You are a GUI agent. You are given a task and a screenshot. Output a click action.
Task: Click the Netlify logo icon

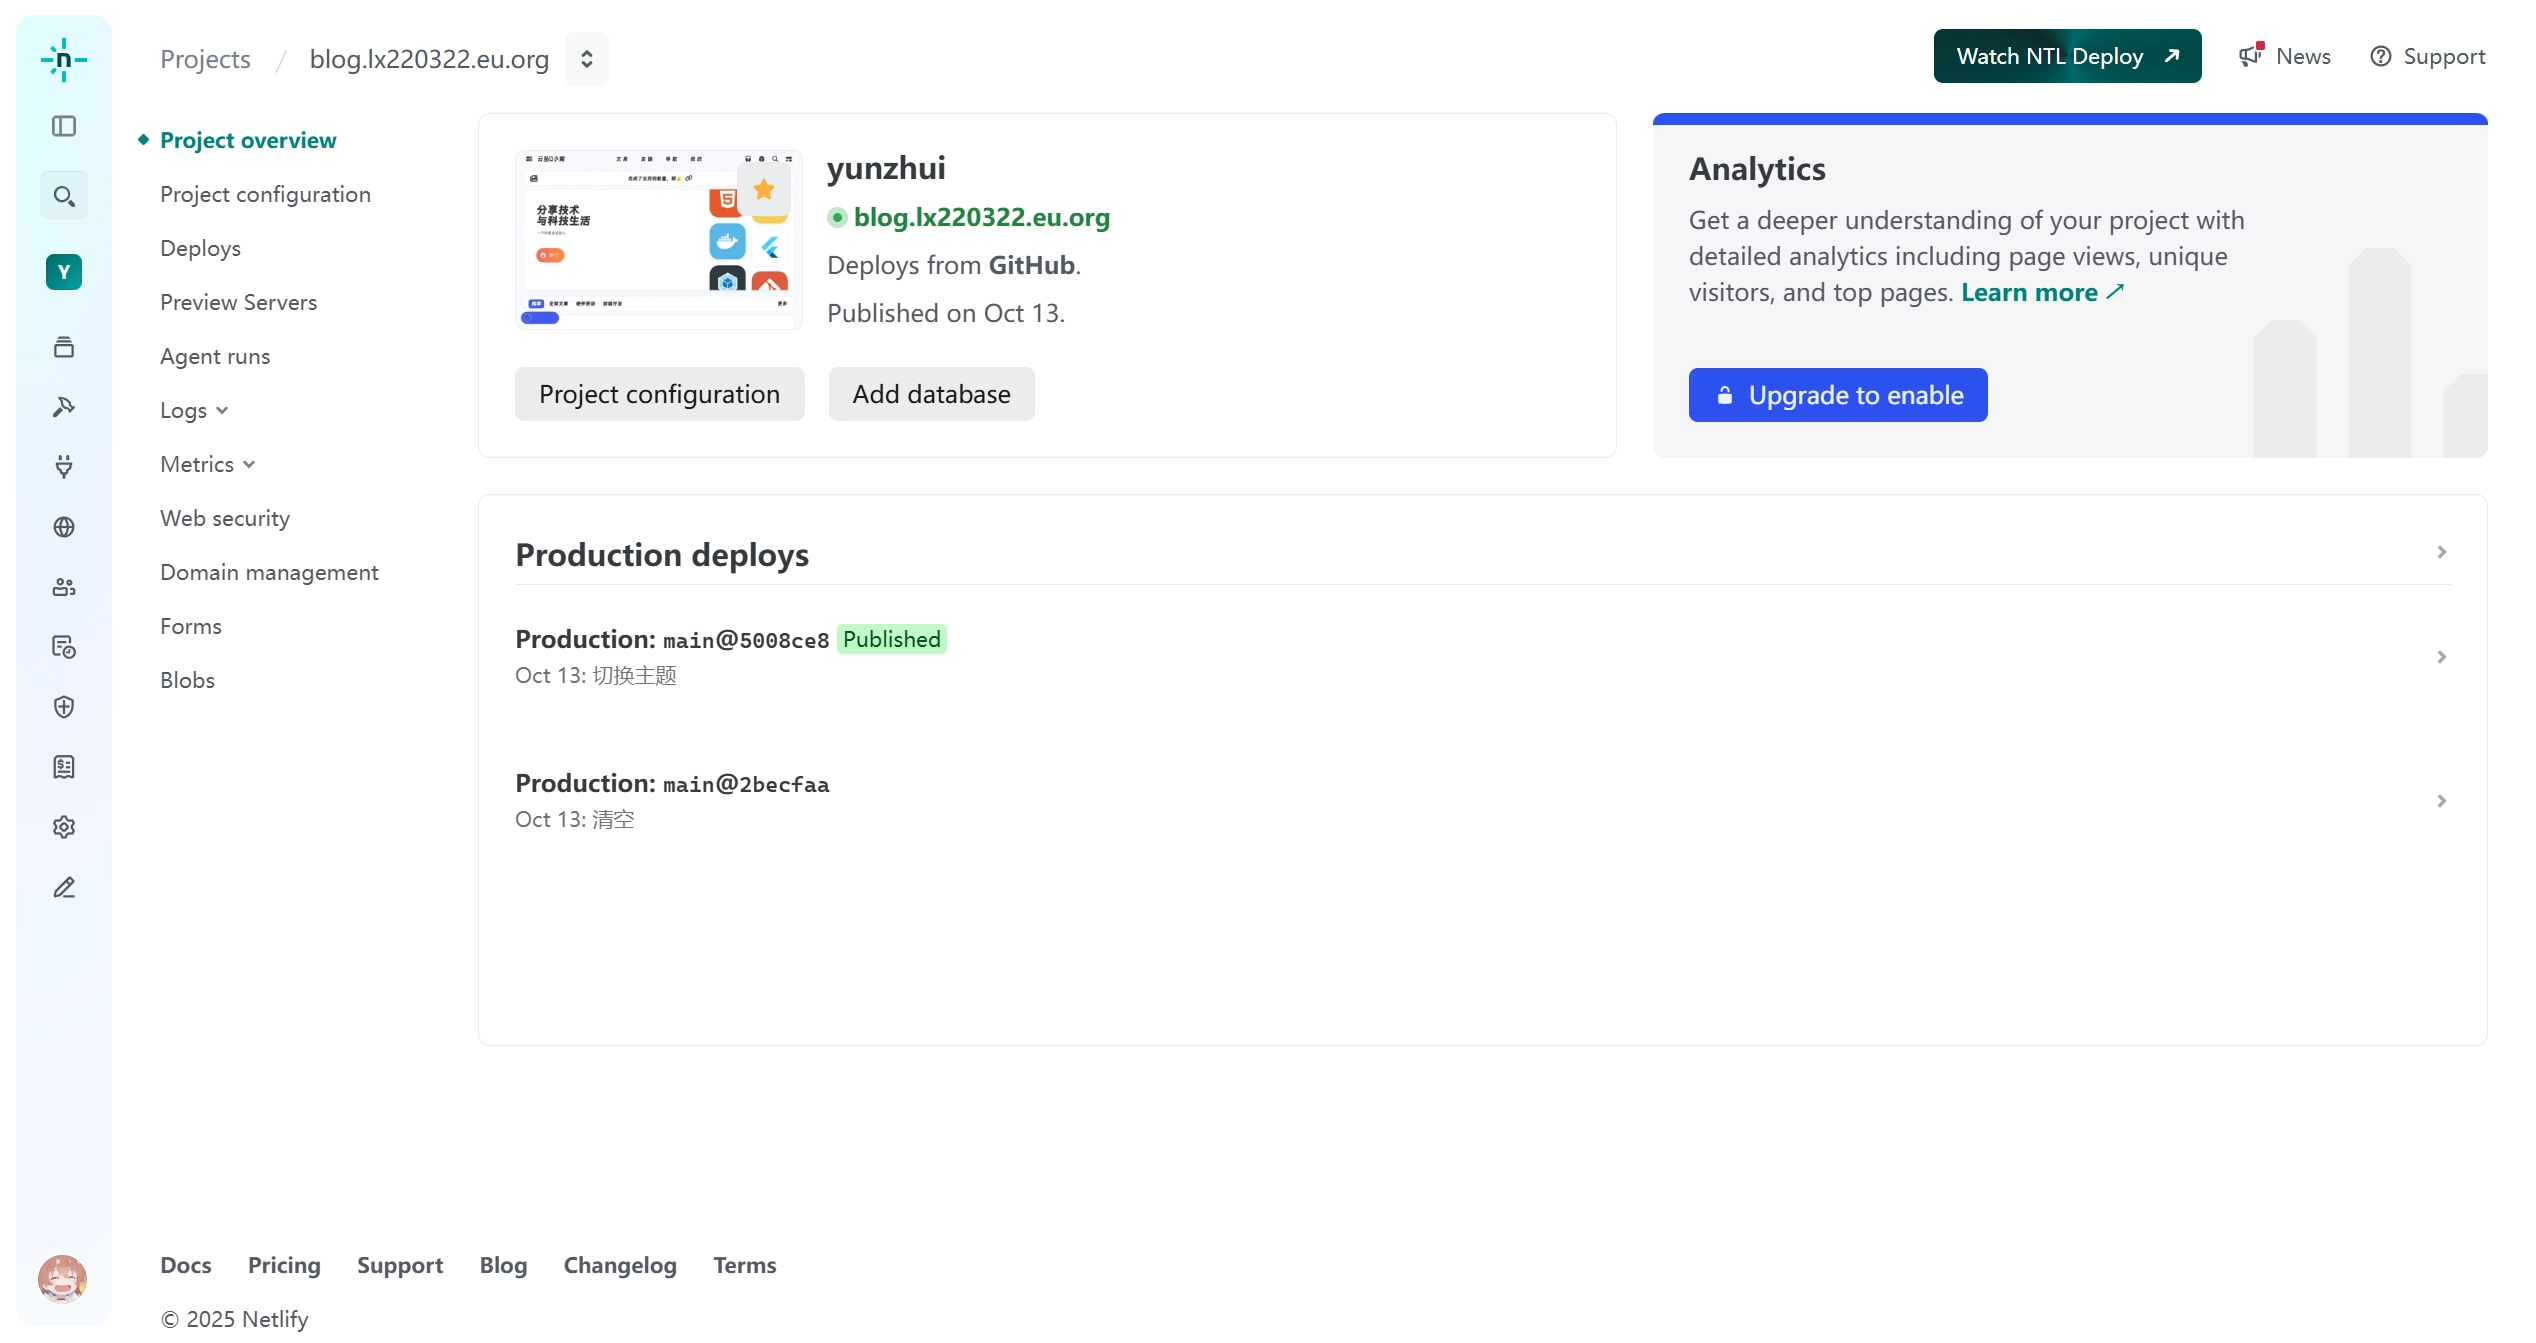coord(63,60)
